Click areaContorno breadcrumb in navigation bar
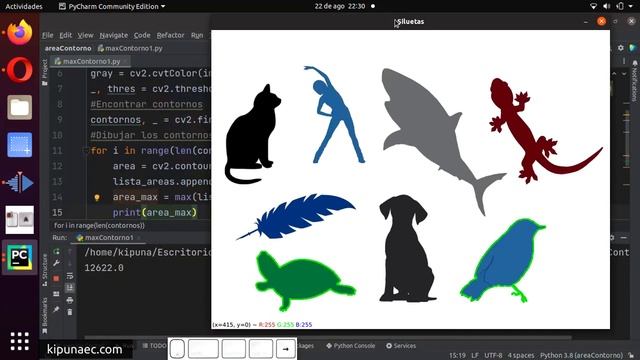Image resolution: width=640 pixels, height=360 pixels. pos(68,48)
